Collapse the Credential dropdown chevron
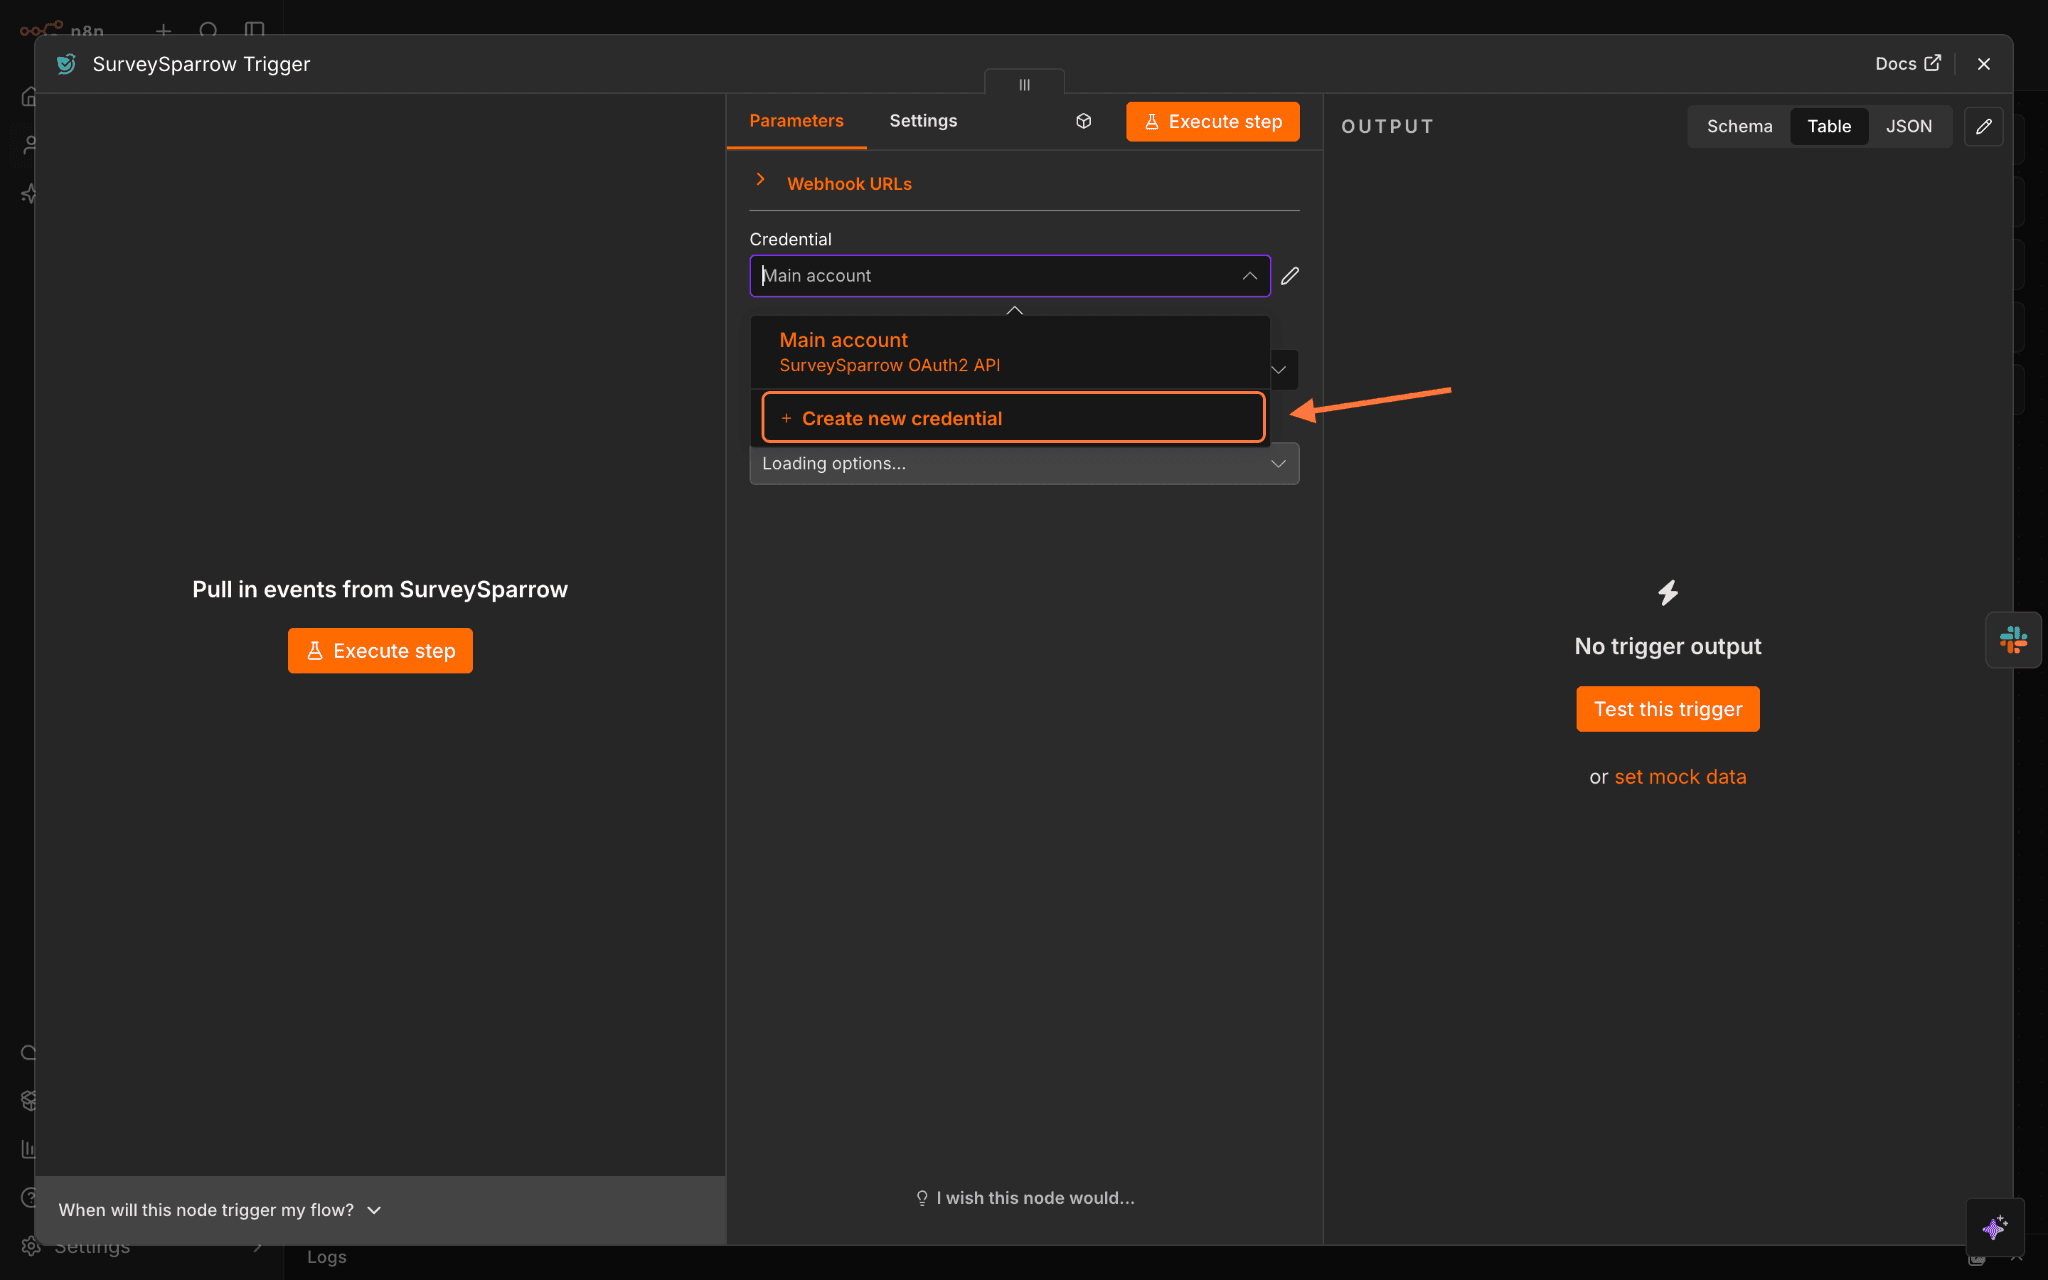This screenshot has width=2048, height=1280. [x=1250, y=276]
